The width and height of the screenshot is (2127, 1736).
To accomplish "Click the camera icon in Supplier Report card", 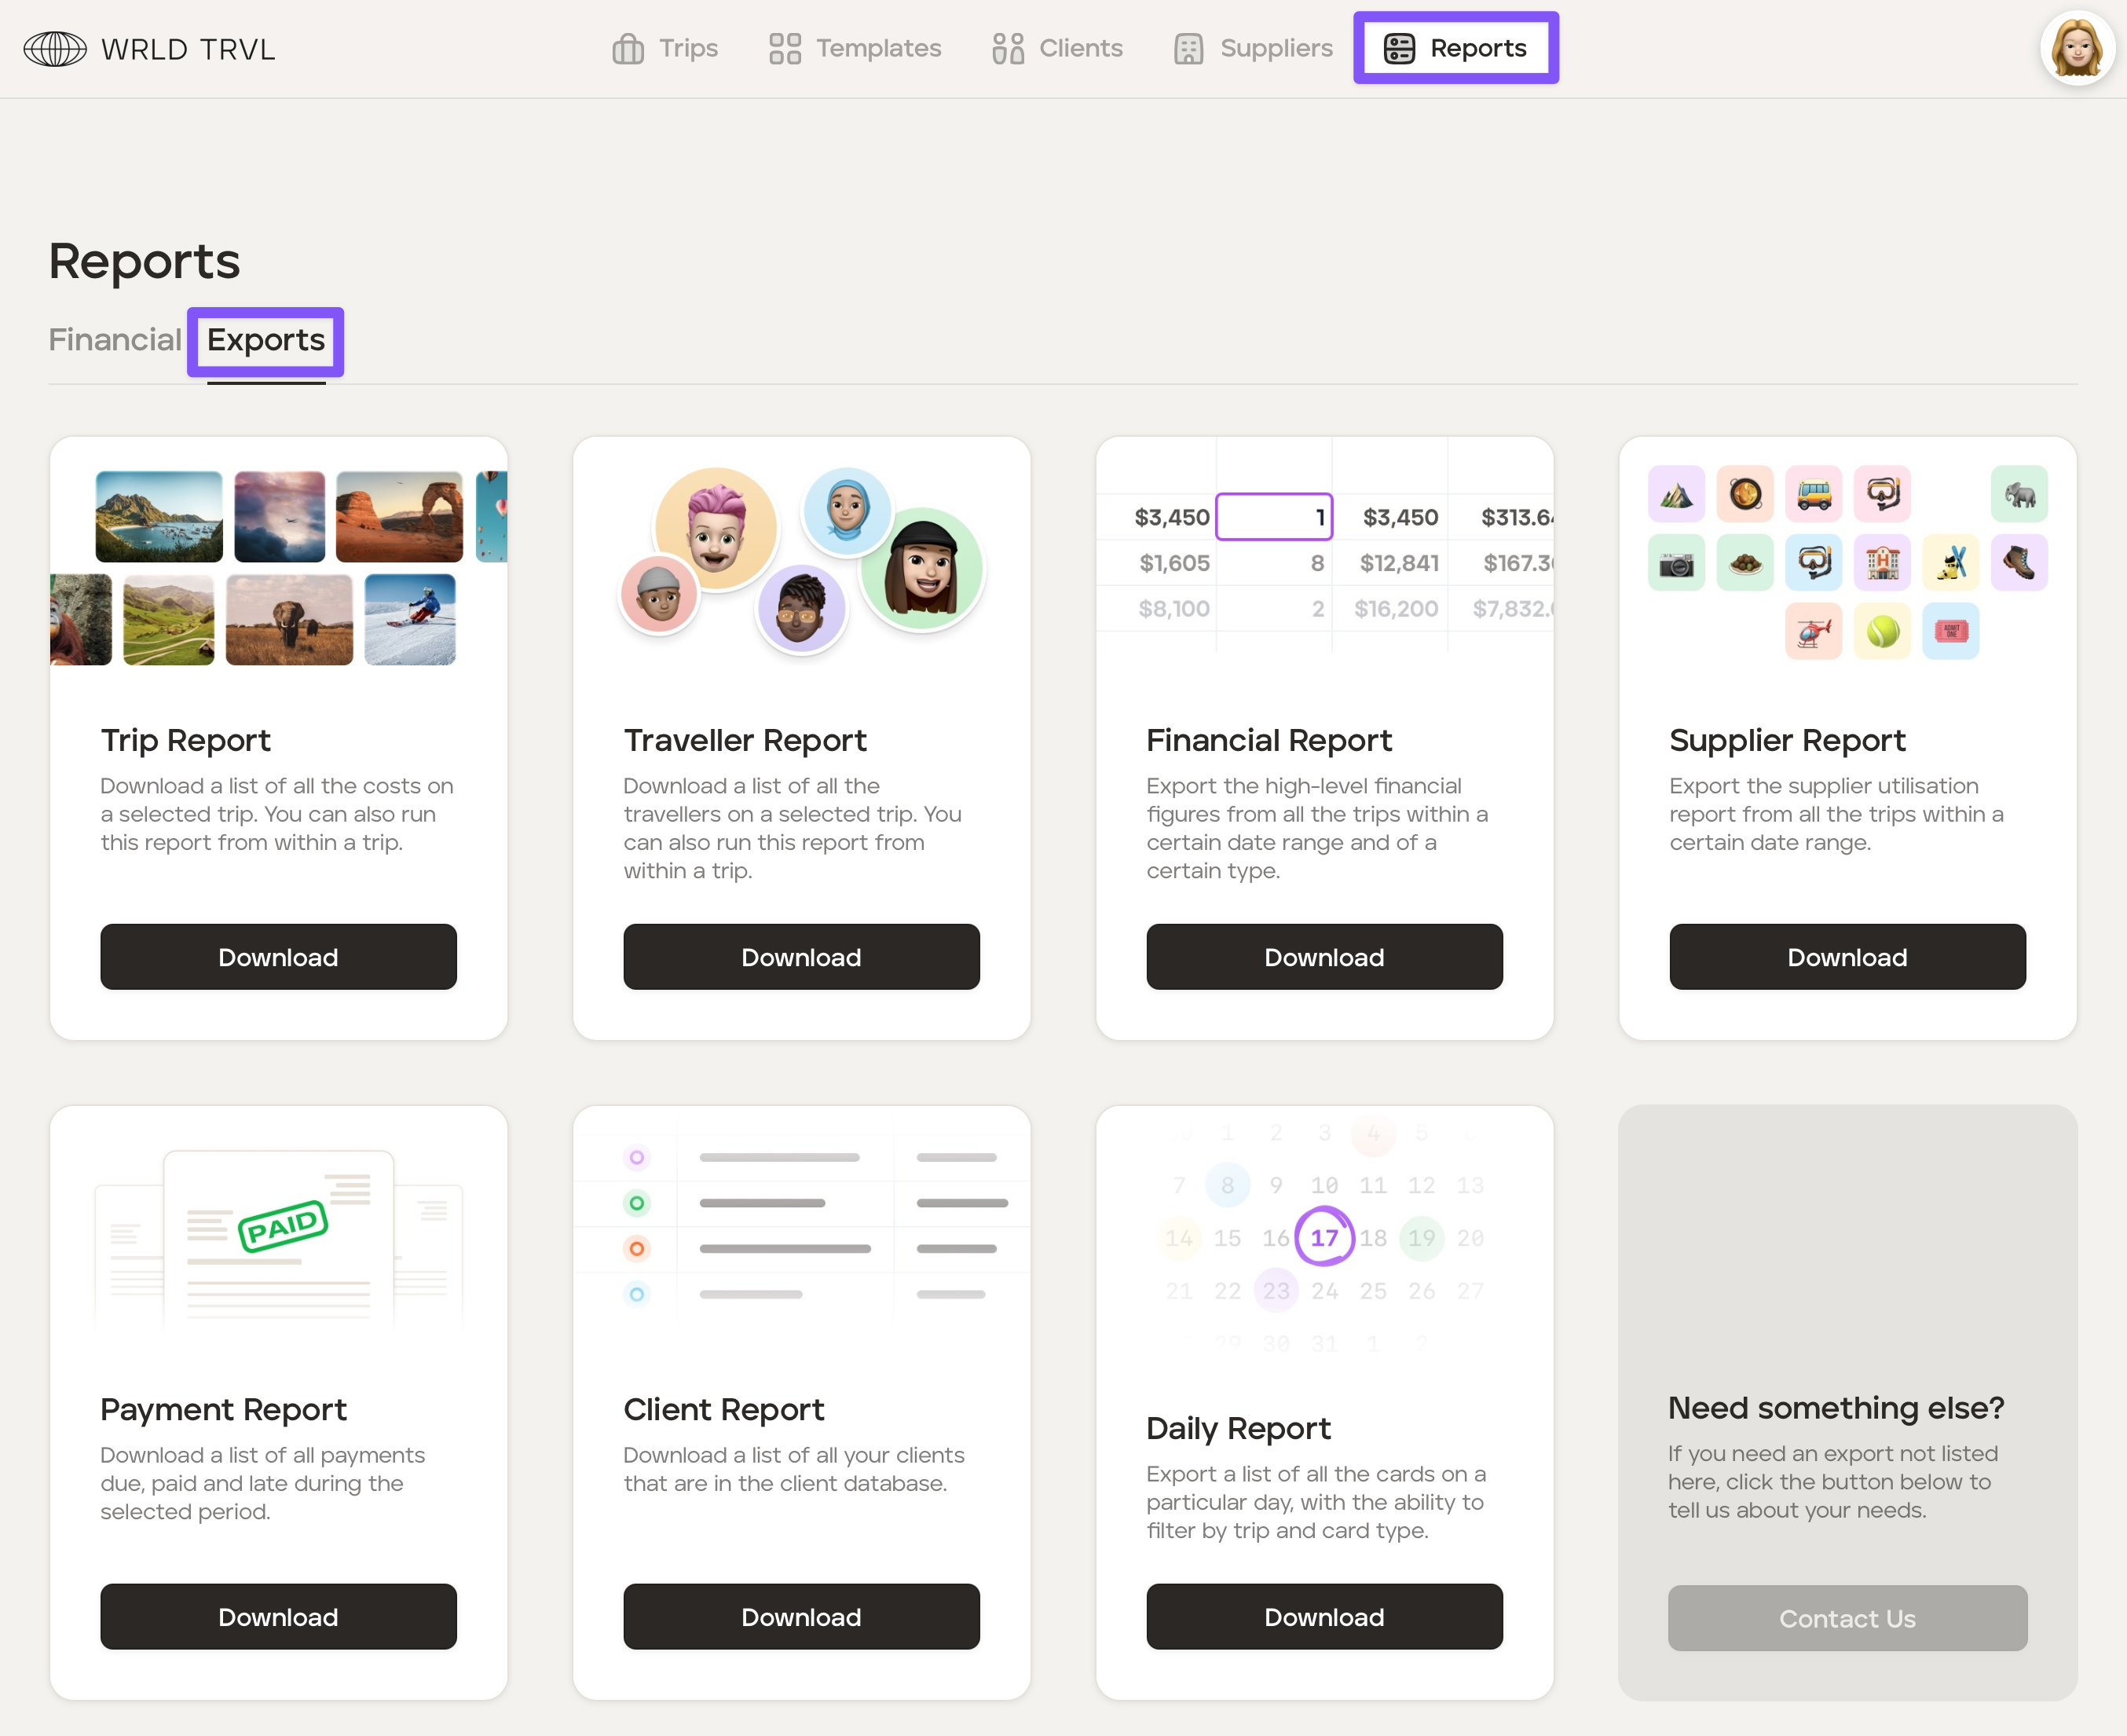I will click(1676, 563).
